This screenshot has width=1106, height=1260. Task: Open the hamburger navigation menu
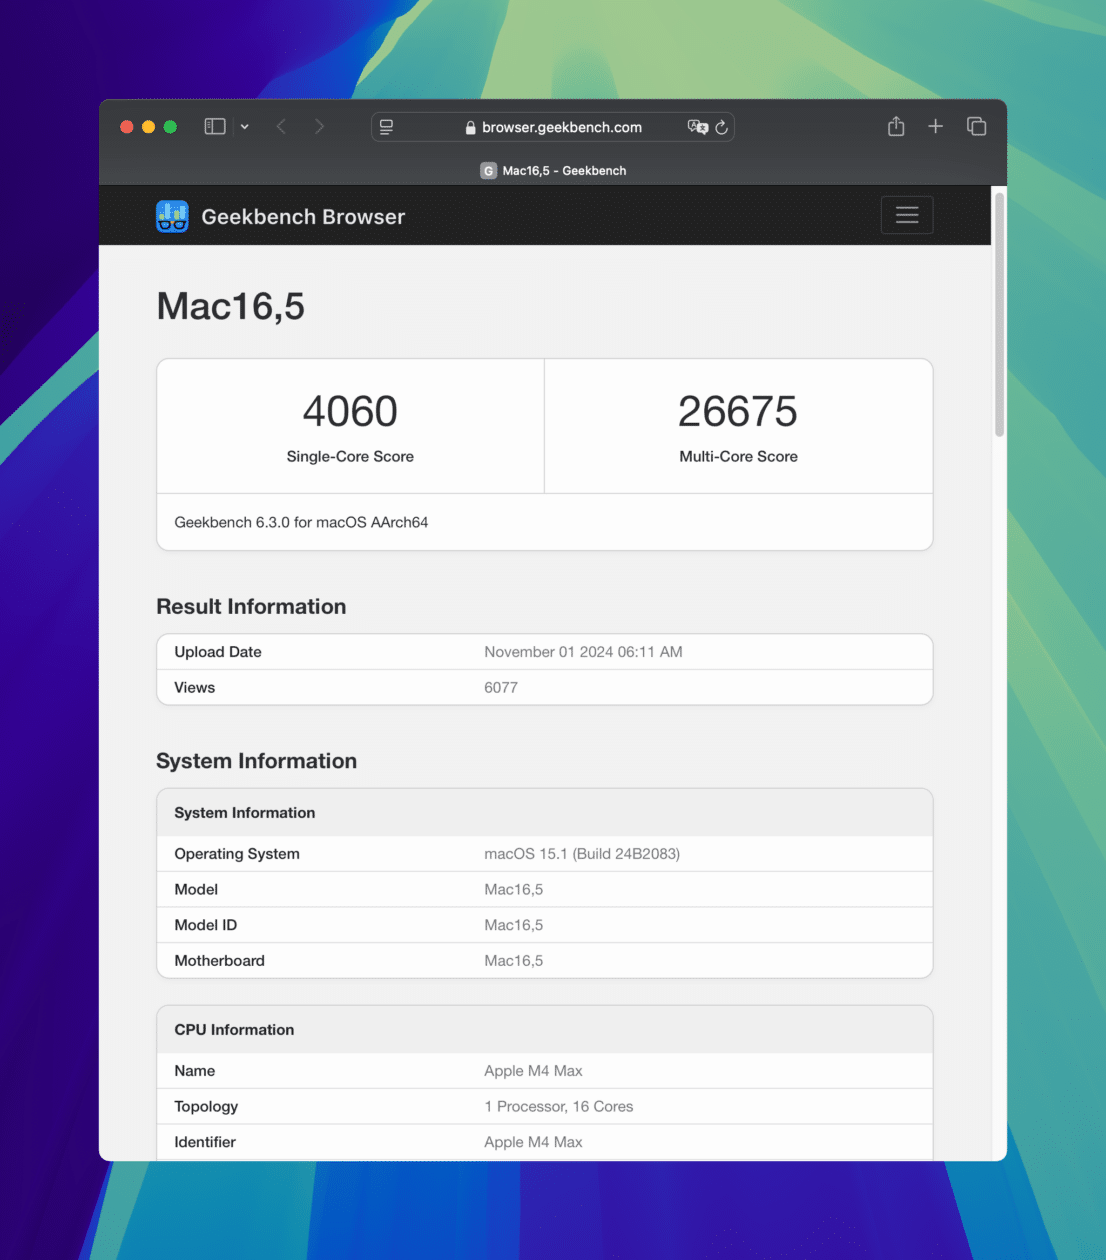coord(906,215)
